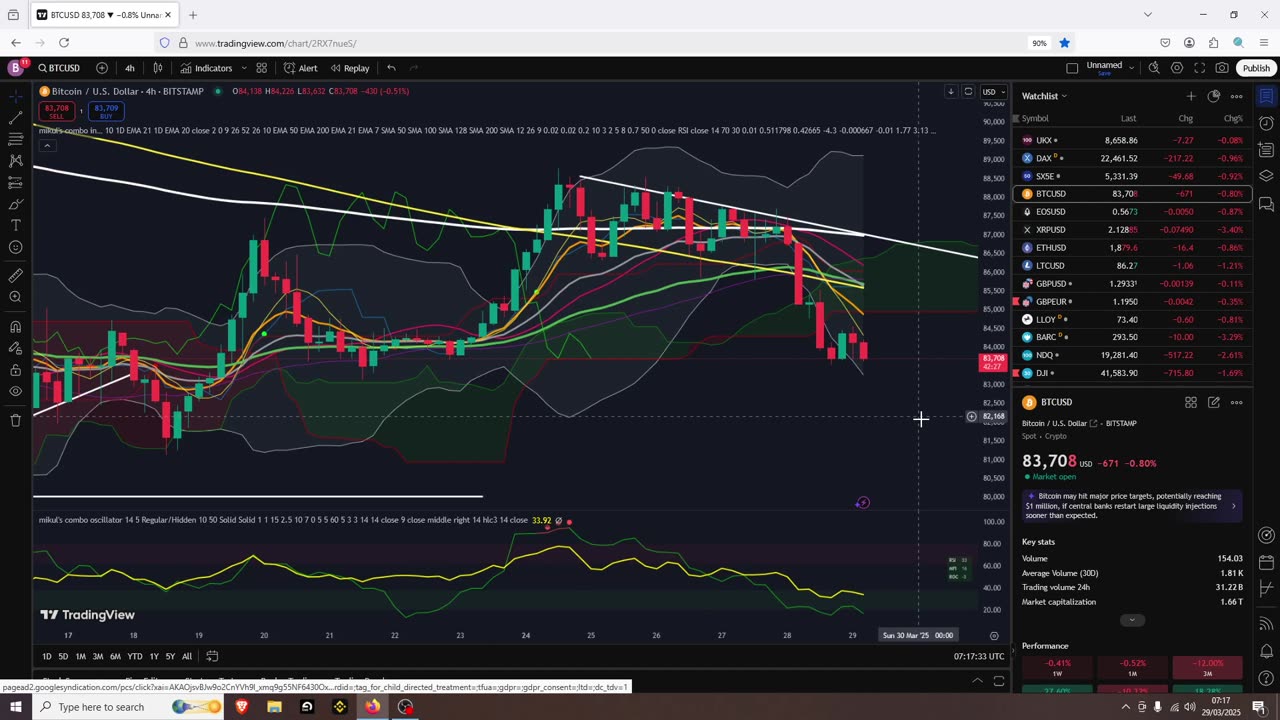Open the Bitcoin news headline about price targets
The image size is (1280, 720).
click(1132, 506)
